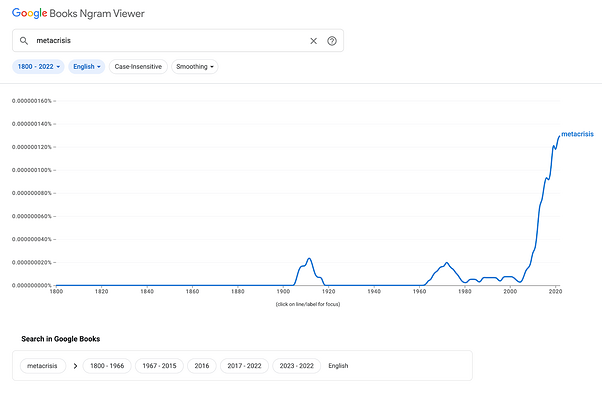Click the metacrisis chip in Google Books search
The height and width of the screenshot is (404, 602).
pos(43,366)
